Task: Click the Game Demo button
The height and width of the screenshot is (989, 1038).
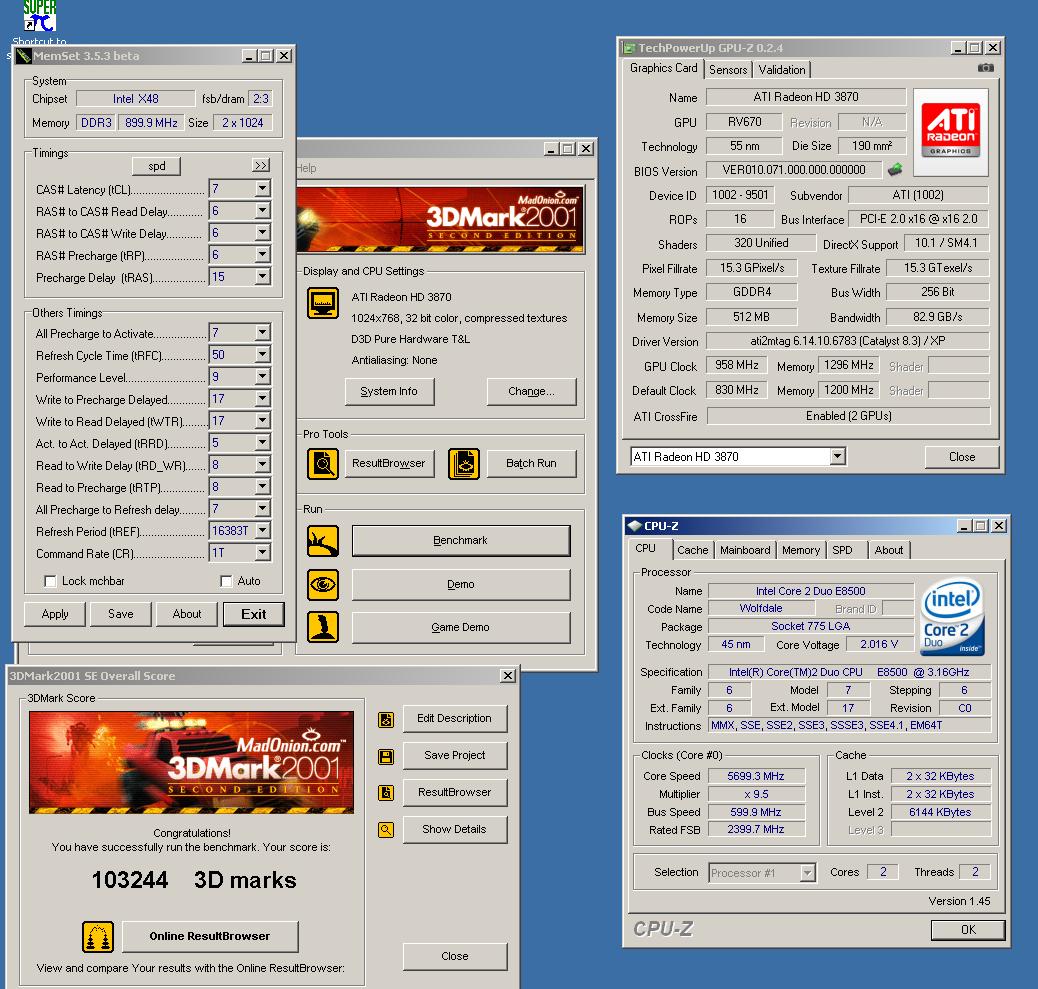Action: click(461, 628)
